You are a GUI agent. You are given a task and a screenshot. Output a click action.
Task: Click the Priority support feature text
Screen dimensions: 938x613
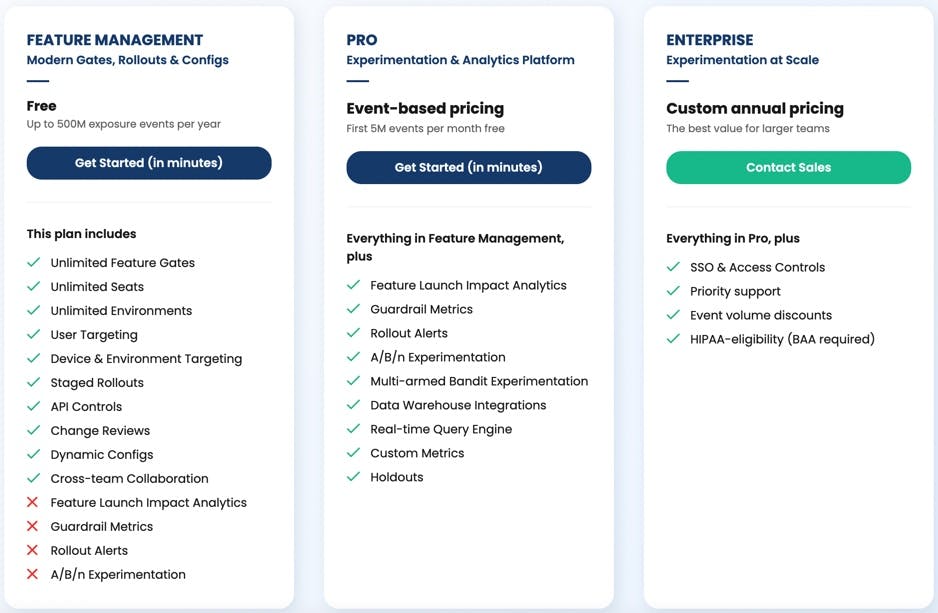coord(735,291)
